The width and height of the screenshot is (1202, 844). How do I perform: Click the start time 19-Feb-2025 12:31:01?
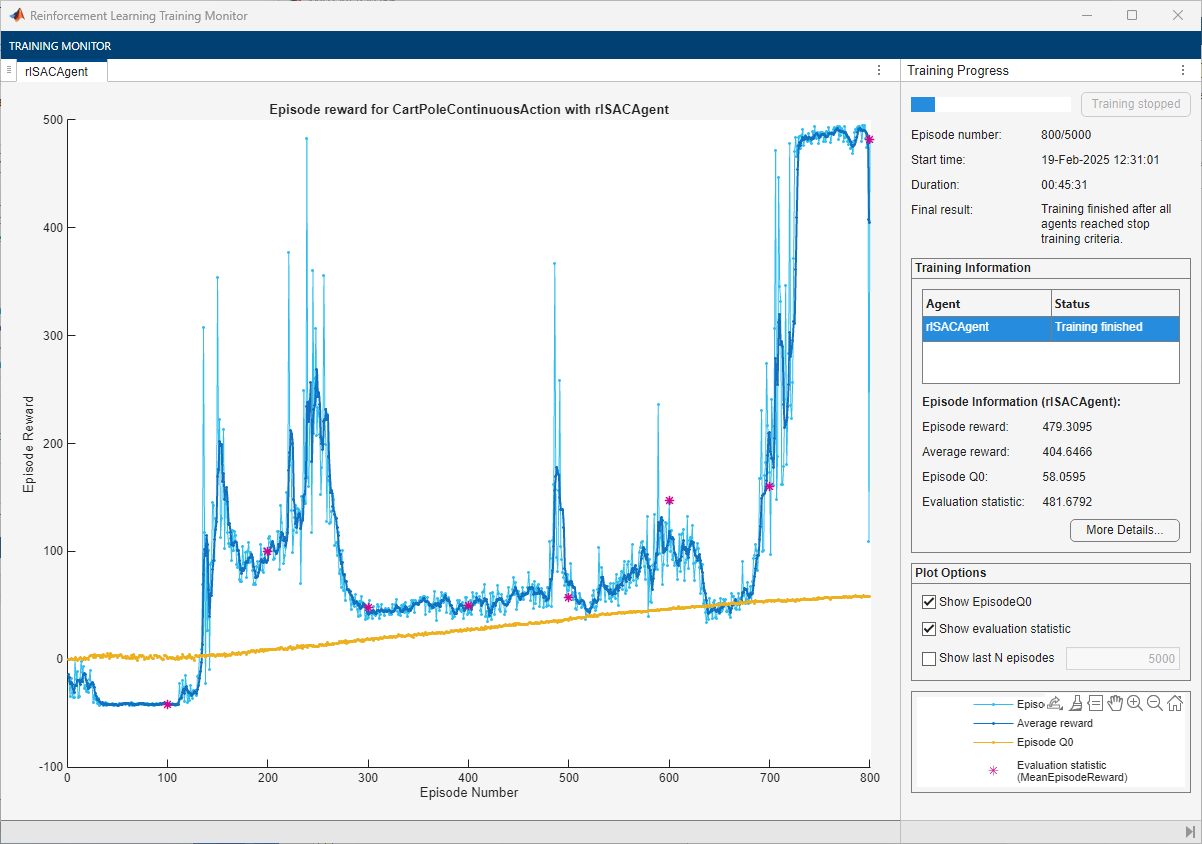(x=1100, y=160)
